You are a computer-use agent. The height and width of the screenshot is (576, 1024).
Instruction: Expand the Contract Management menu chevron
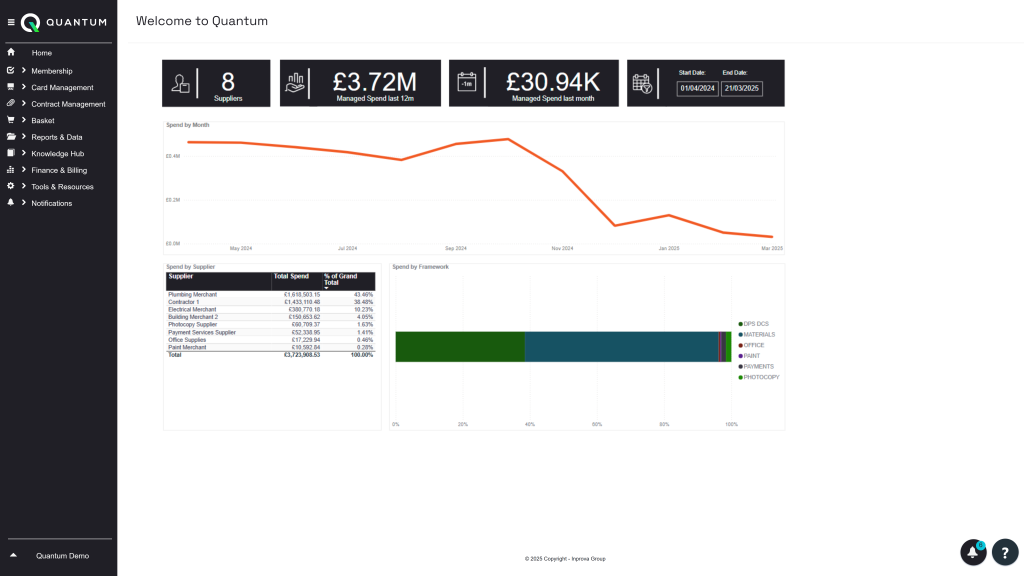coord(22,103)
